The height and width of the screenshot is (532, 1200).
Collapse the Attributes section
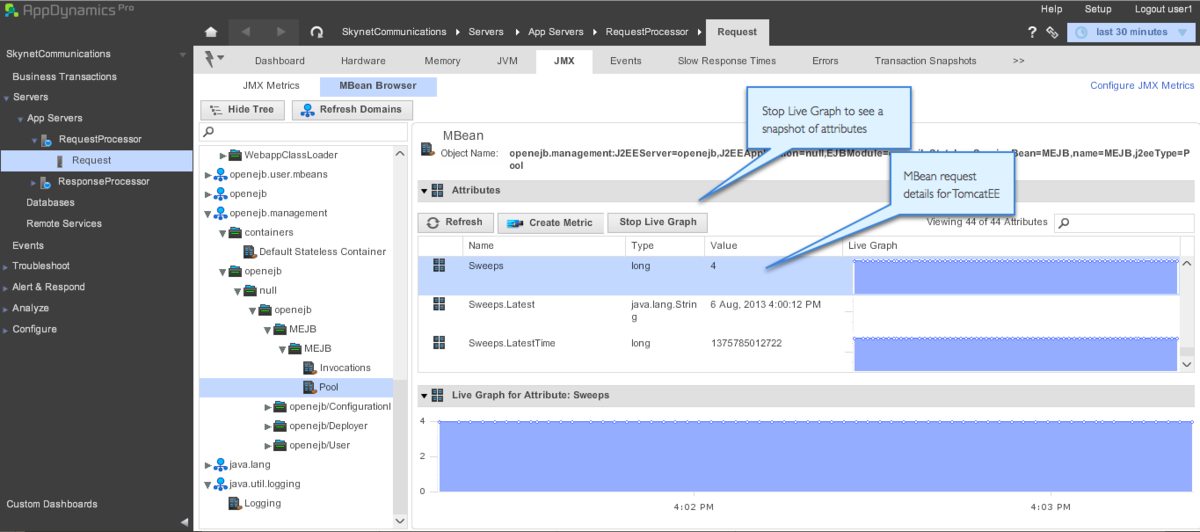pyautogui.click(x=424, y=190)
